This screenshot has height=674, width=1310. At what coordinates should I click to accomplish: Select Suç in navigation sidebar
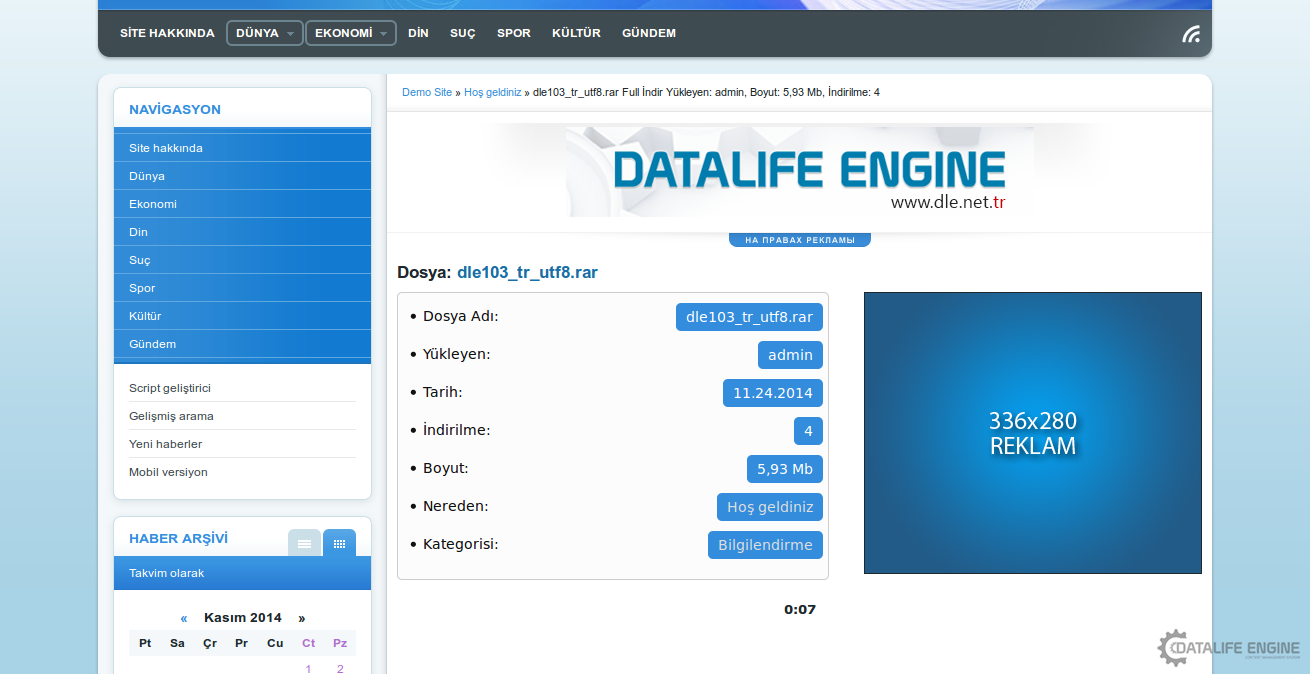click(242, 260)
